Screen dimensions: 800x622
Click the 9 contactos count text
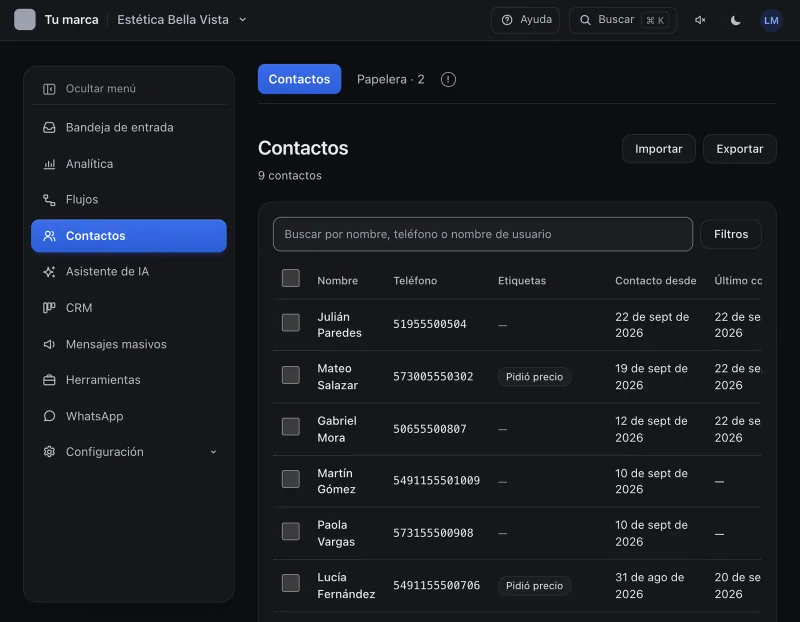289,176
